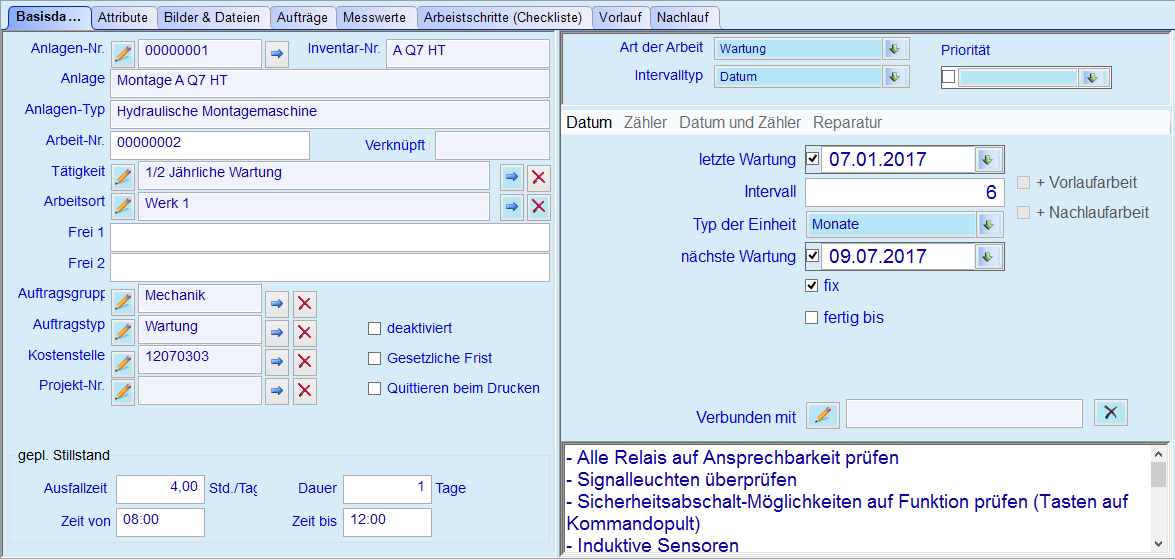This screenshot has width=1175, height=560.
Task: Go to the Aufträge tab
Action: click(303, 17)
